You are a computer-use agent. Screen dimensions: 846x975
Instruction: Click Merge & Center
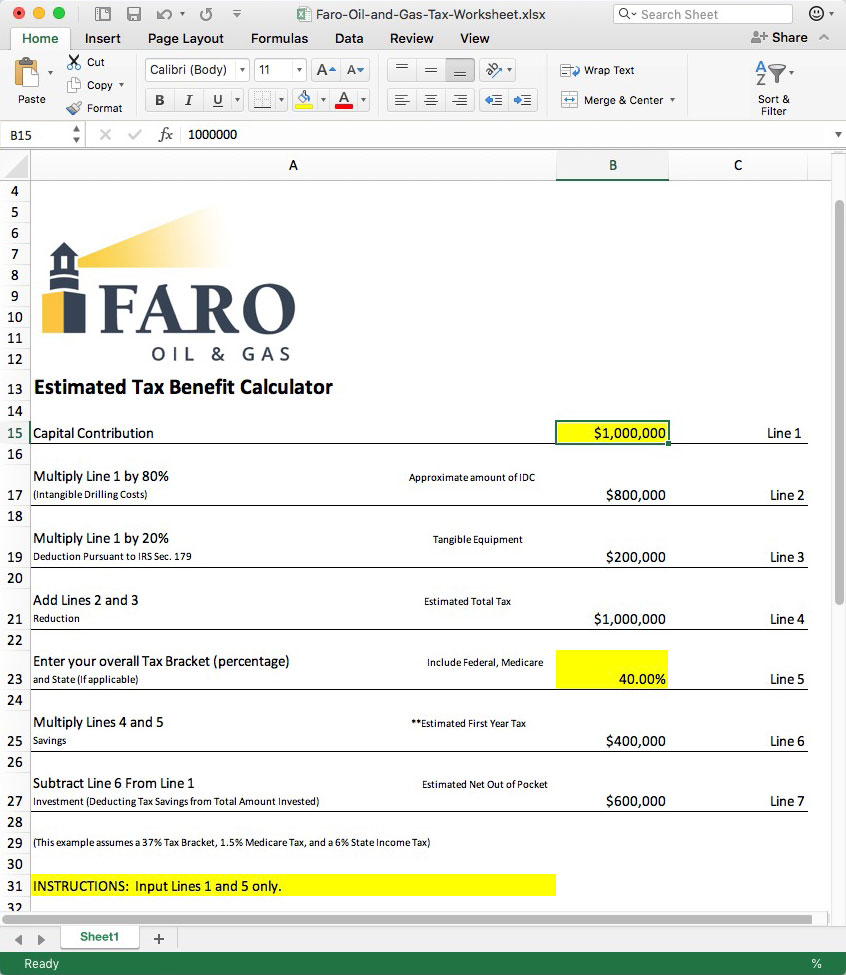click(x=613, y=99)
